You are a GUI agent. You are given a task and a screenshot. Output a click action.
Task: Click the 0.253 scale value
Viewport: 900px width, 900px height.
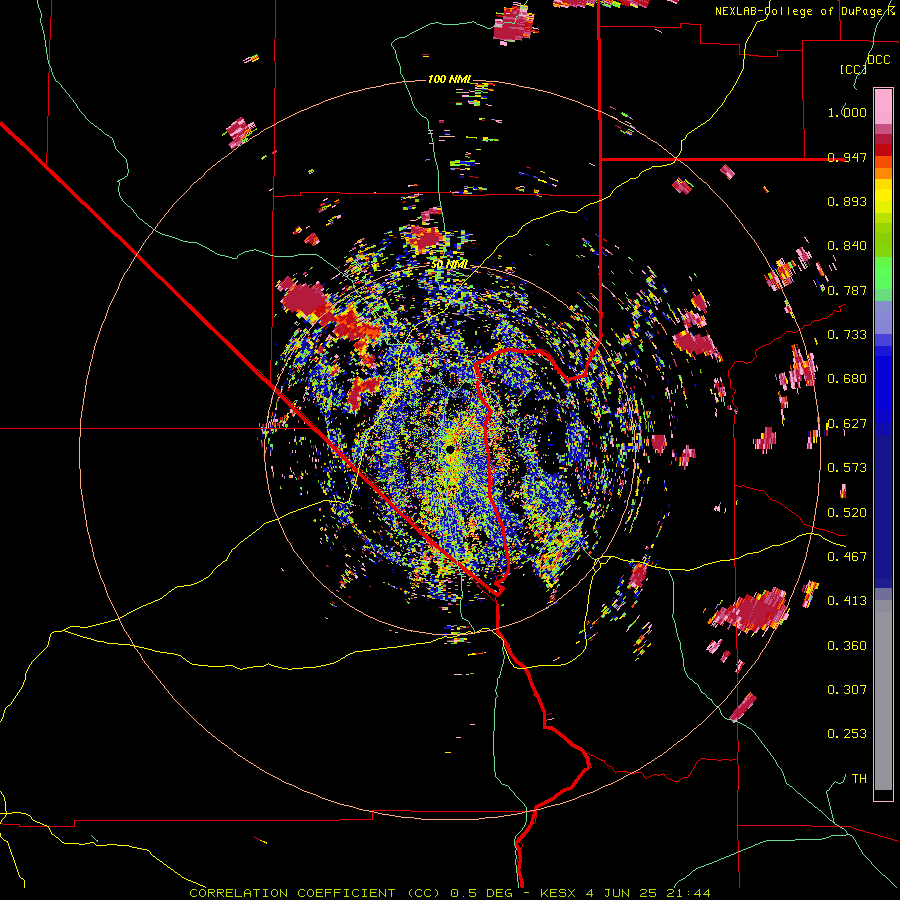[x=847, y=734]
